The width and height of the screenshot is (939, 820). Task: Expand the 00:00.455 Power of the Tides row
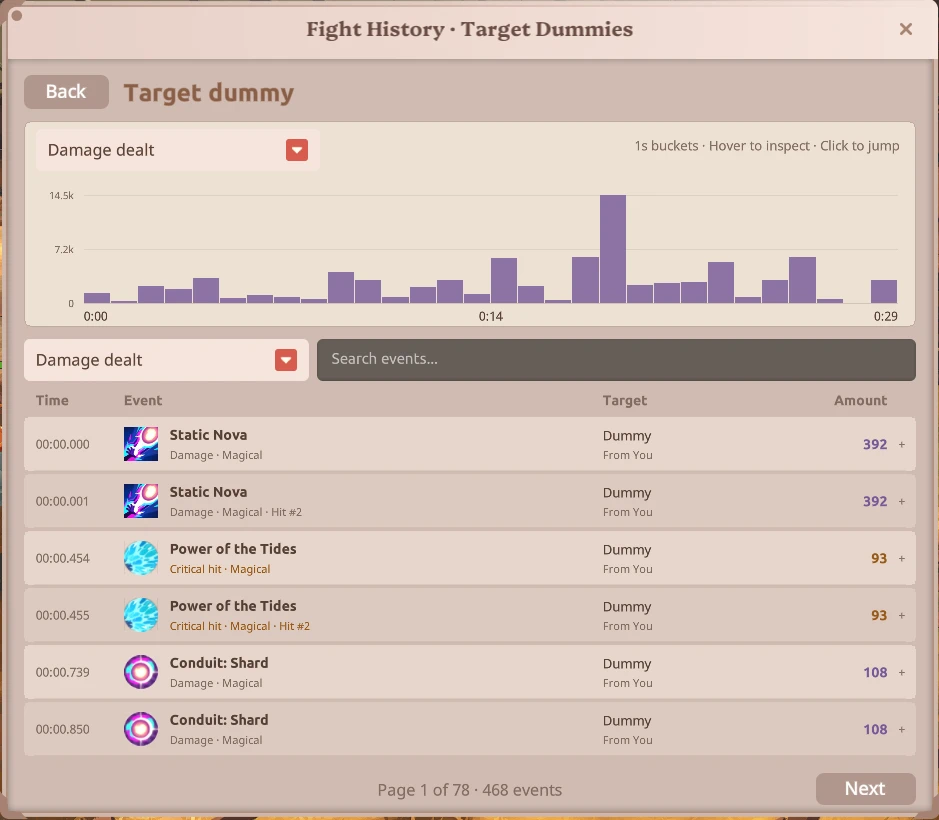(901, 615)
